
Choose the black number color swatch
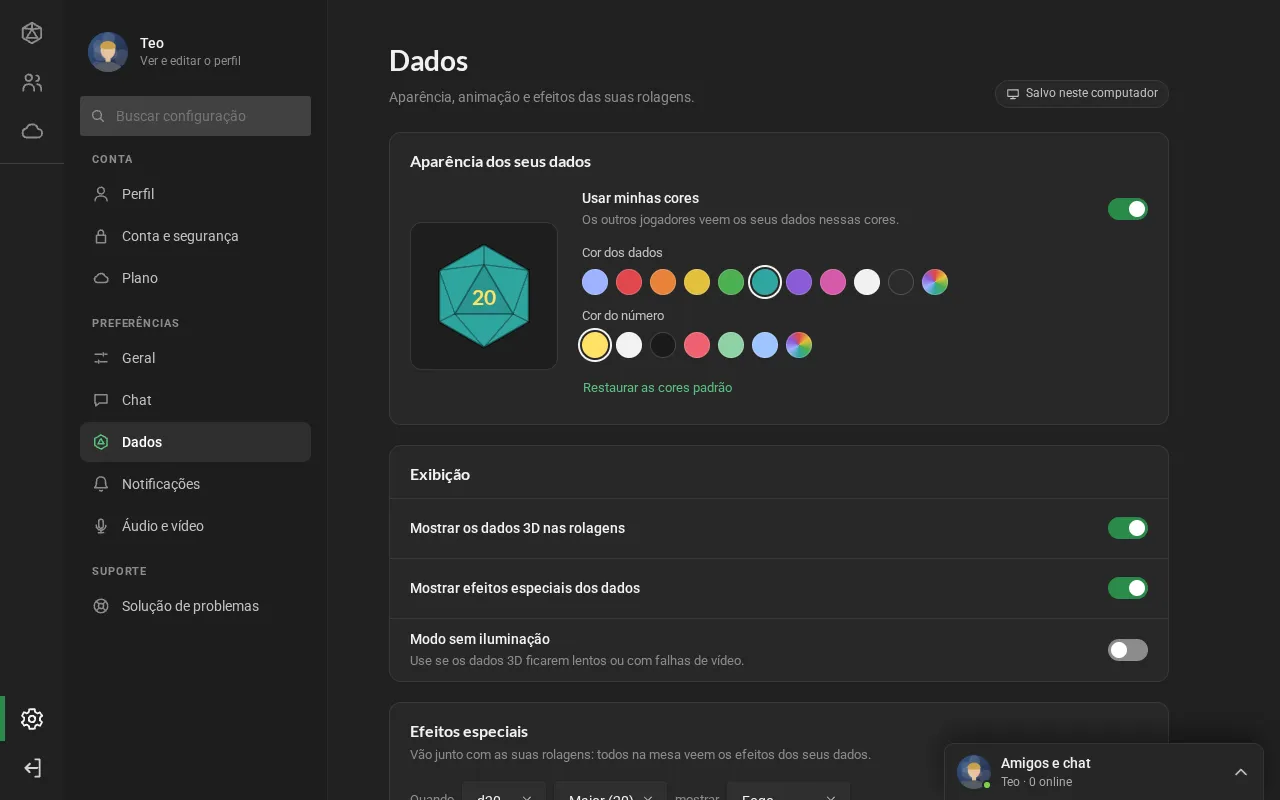[x=663, y=345]
